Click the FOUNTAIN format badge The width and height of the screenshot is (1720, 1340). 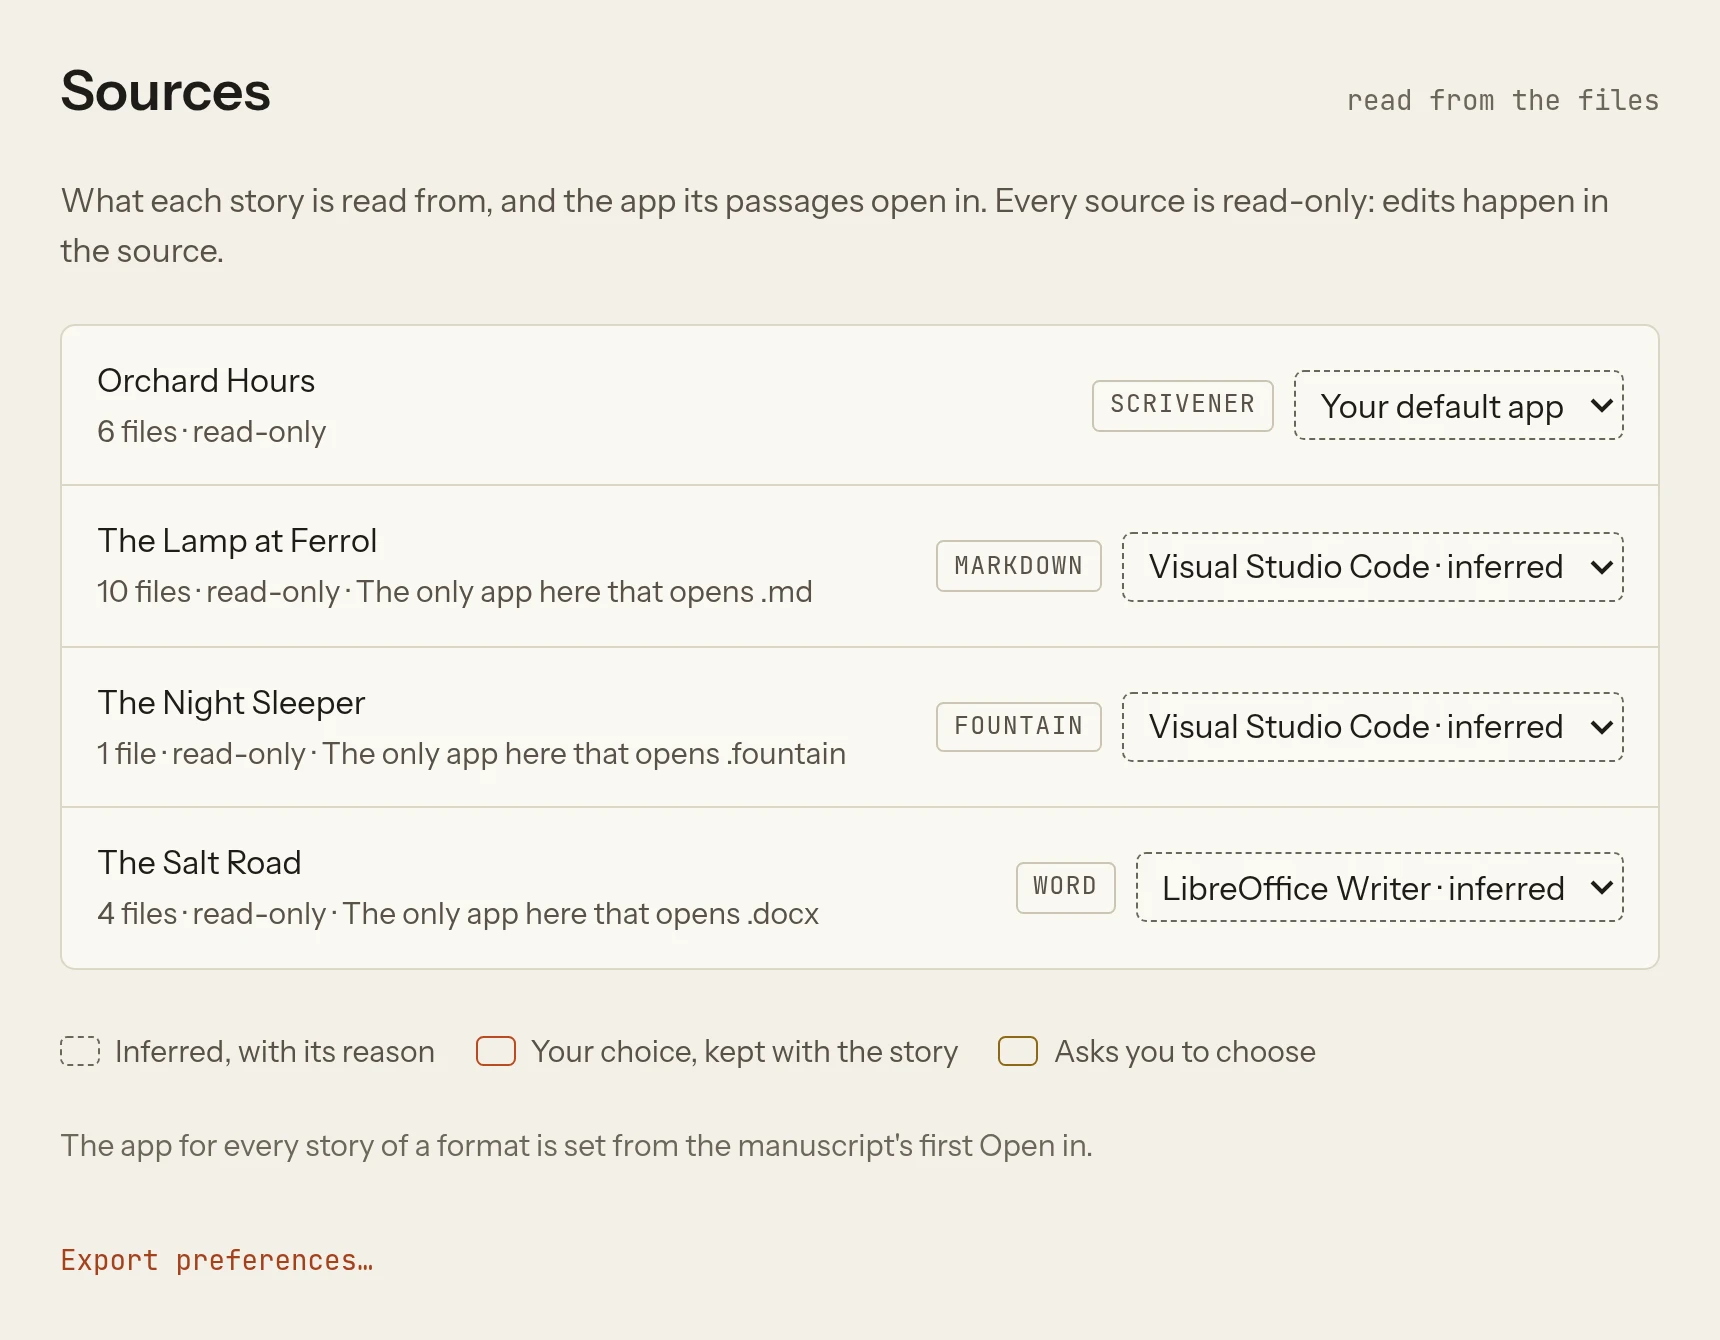coord(1018,727)
